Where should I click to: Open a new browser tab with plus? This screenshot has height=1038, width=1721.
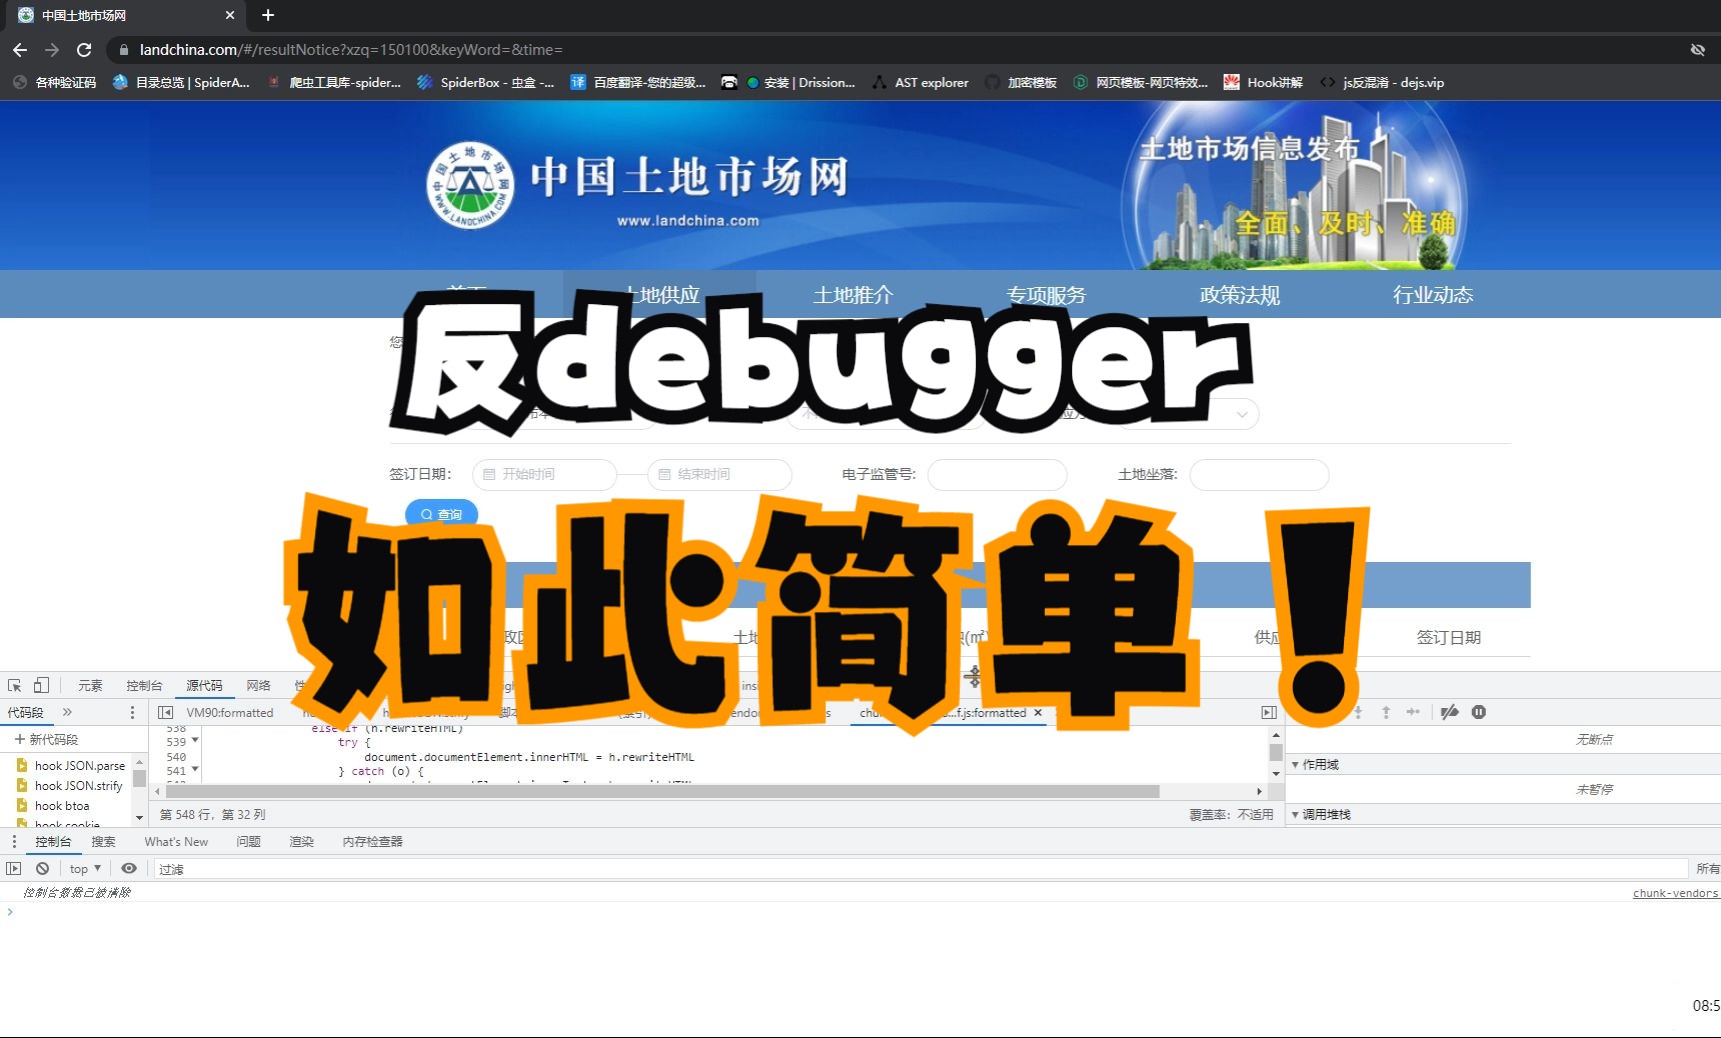click(268, 15)
